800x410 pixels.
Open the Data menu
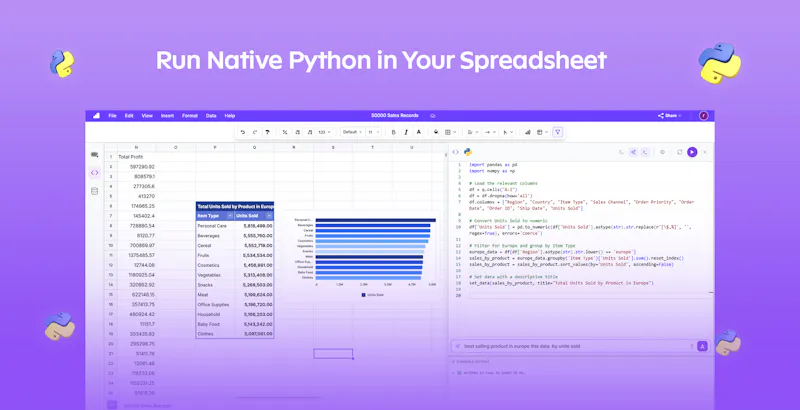211,116
